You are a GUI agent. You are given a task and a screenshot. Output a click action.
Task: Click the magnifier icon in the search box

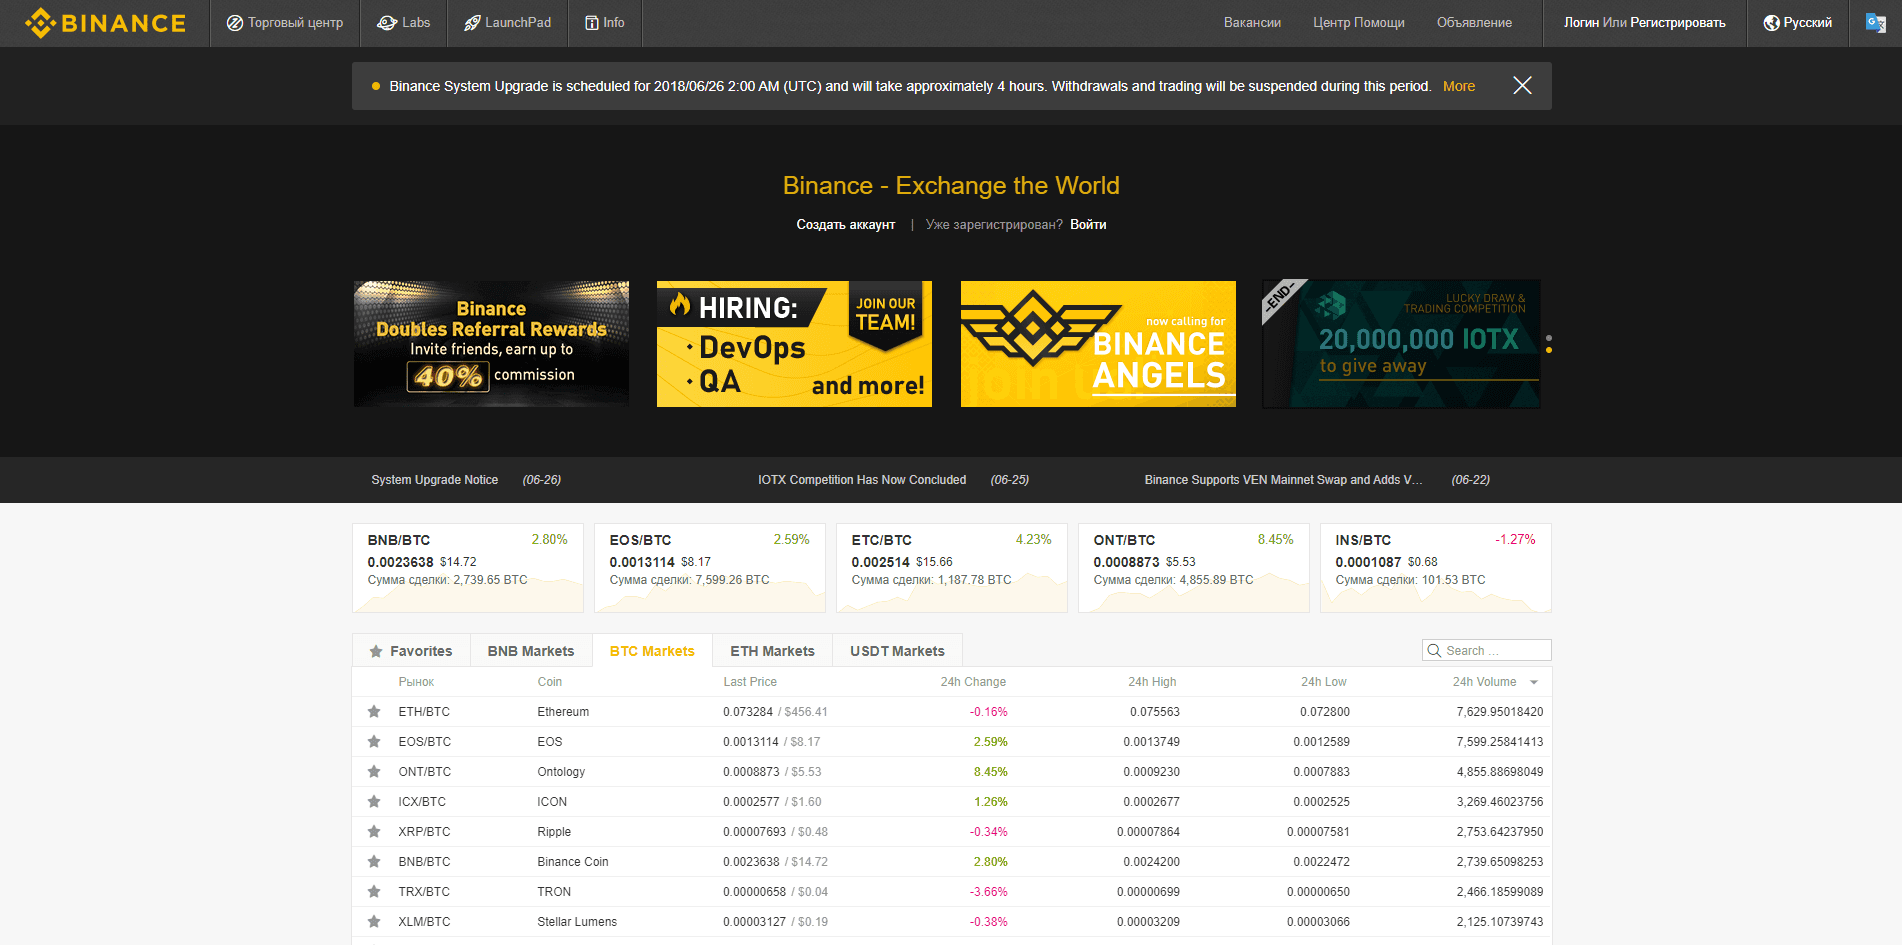coord(1434,650)
